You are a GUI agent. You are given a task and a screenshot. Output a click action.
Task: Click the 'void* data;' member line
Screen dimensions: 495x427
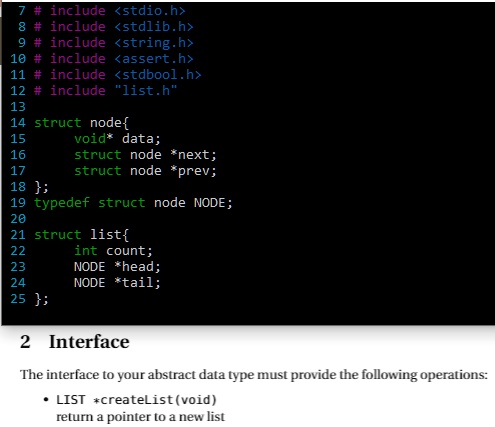point(117,139)
